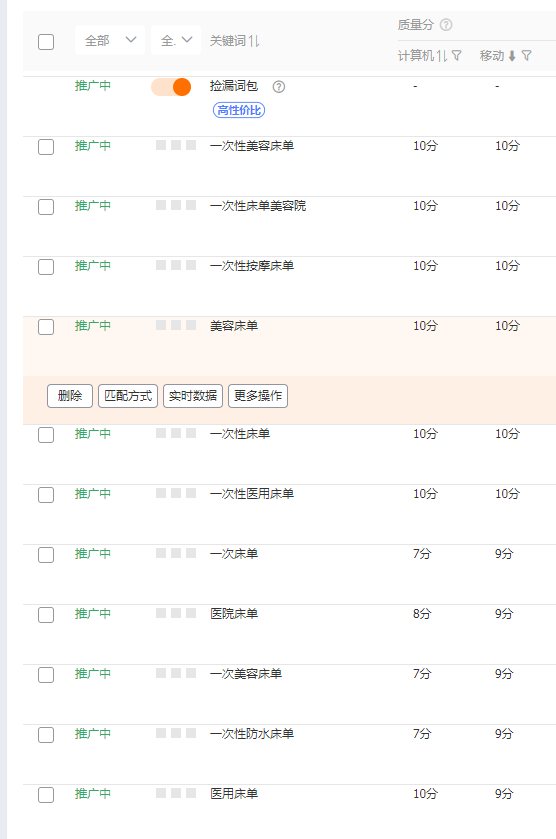Open the 全部 status dropdown
This screenshot has width=556, height=839.
(x=110, y=40)
